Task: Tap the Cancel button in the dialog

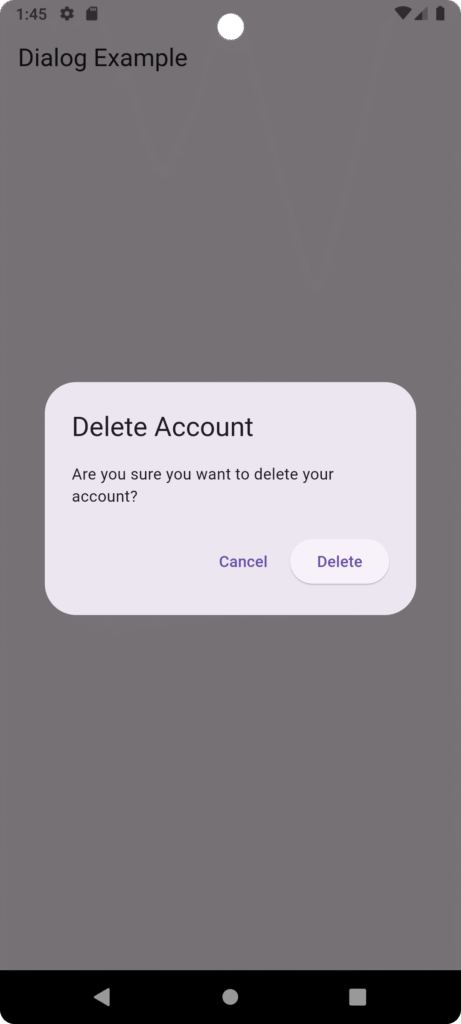Action: pyautogui.click(x=243, y=562)
